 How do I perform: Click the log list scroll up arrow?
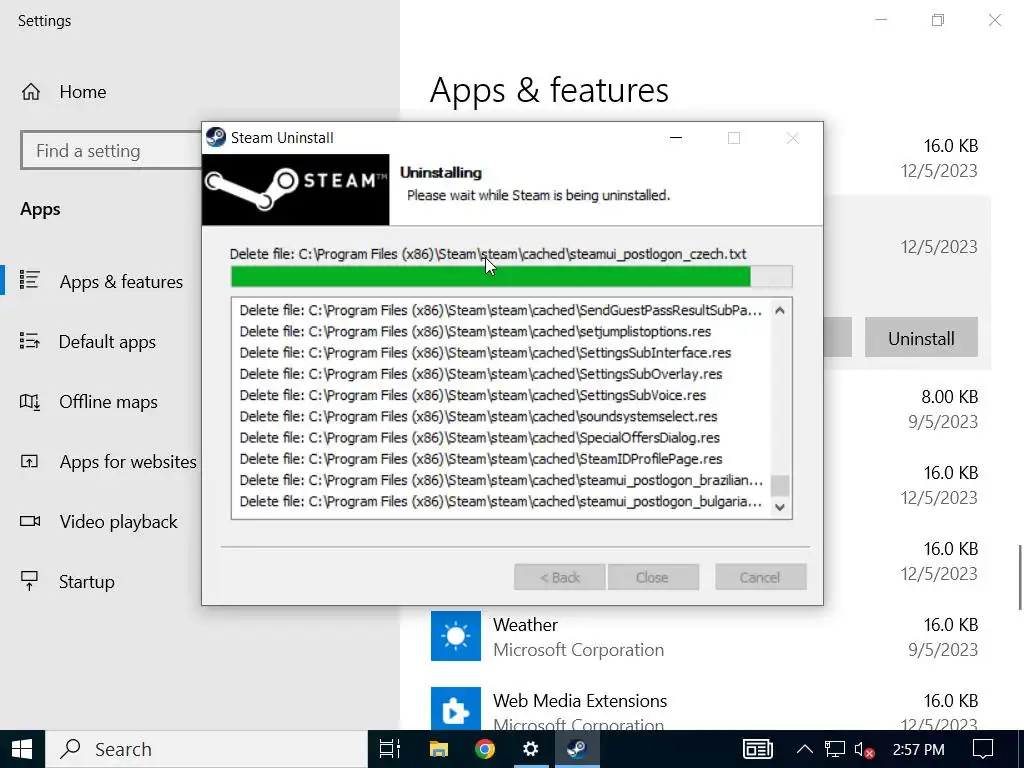(x=780, y=311)
